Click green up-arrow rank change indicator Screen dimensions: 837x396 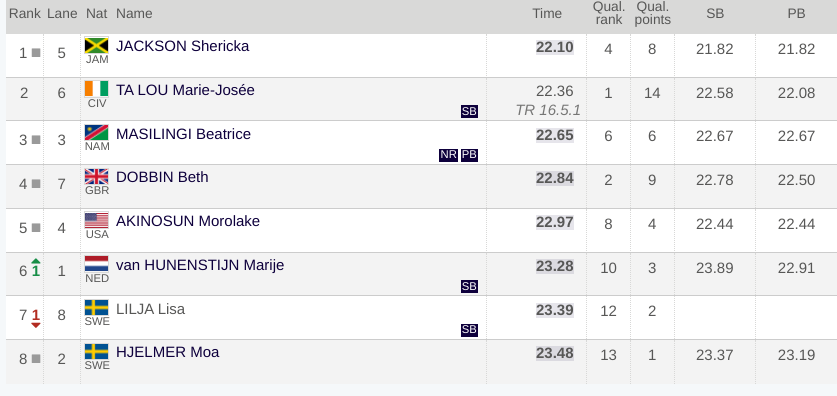point(36,267)
